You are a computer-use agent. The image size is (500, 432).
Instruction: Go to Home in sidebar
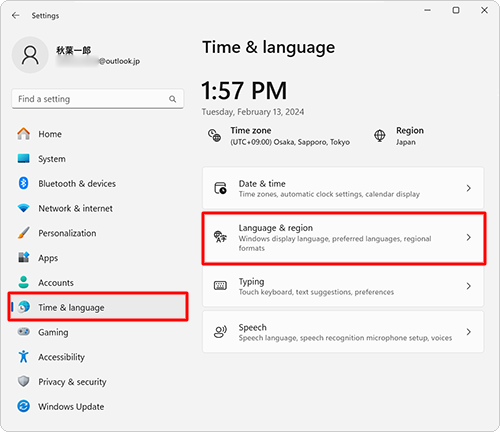(97, 134)
